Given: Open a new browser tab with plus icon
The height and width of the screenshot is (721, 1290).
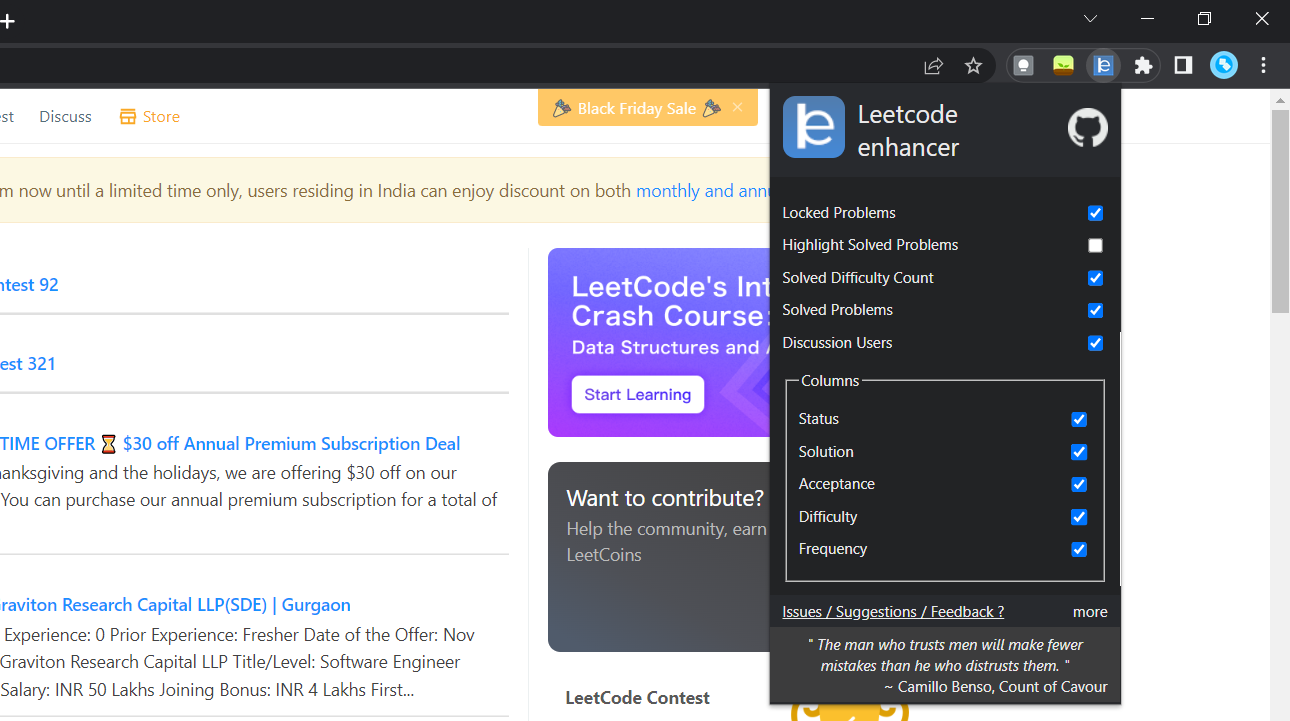Looking at the screenshot, I should 7,21.
